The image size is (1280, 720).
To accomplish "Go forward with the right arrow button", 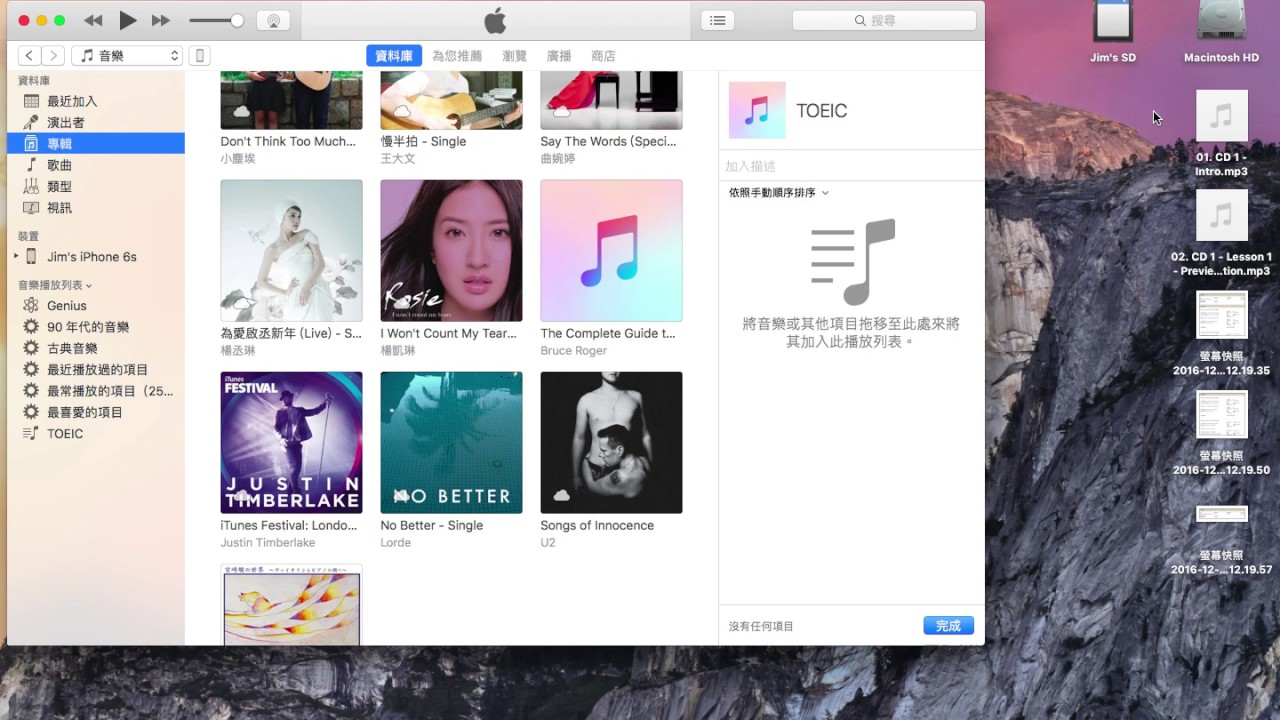I will click(x=53, y=56).
